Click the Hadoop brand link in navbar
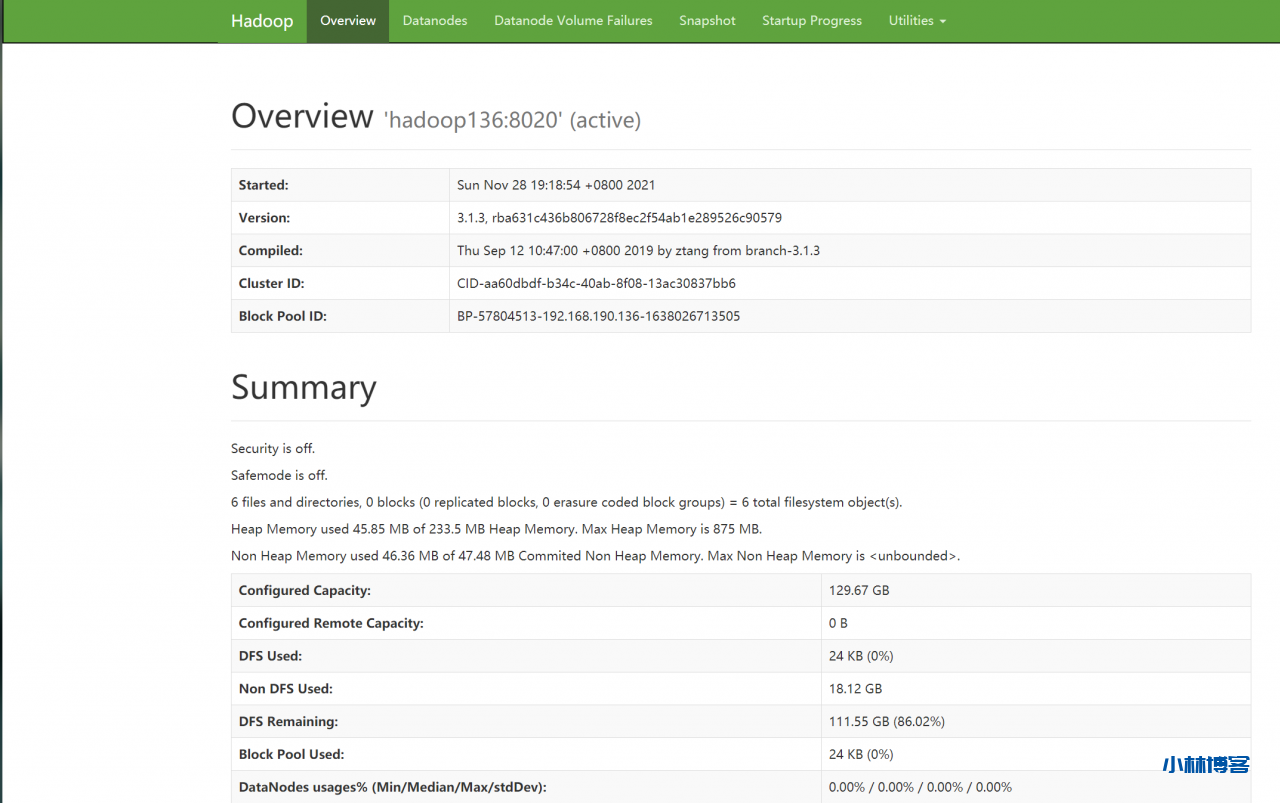The width and height of the screenshot is (1280, 803). 262,21
